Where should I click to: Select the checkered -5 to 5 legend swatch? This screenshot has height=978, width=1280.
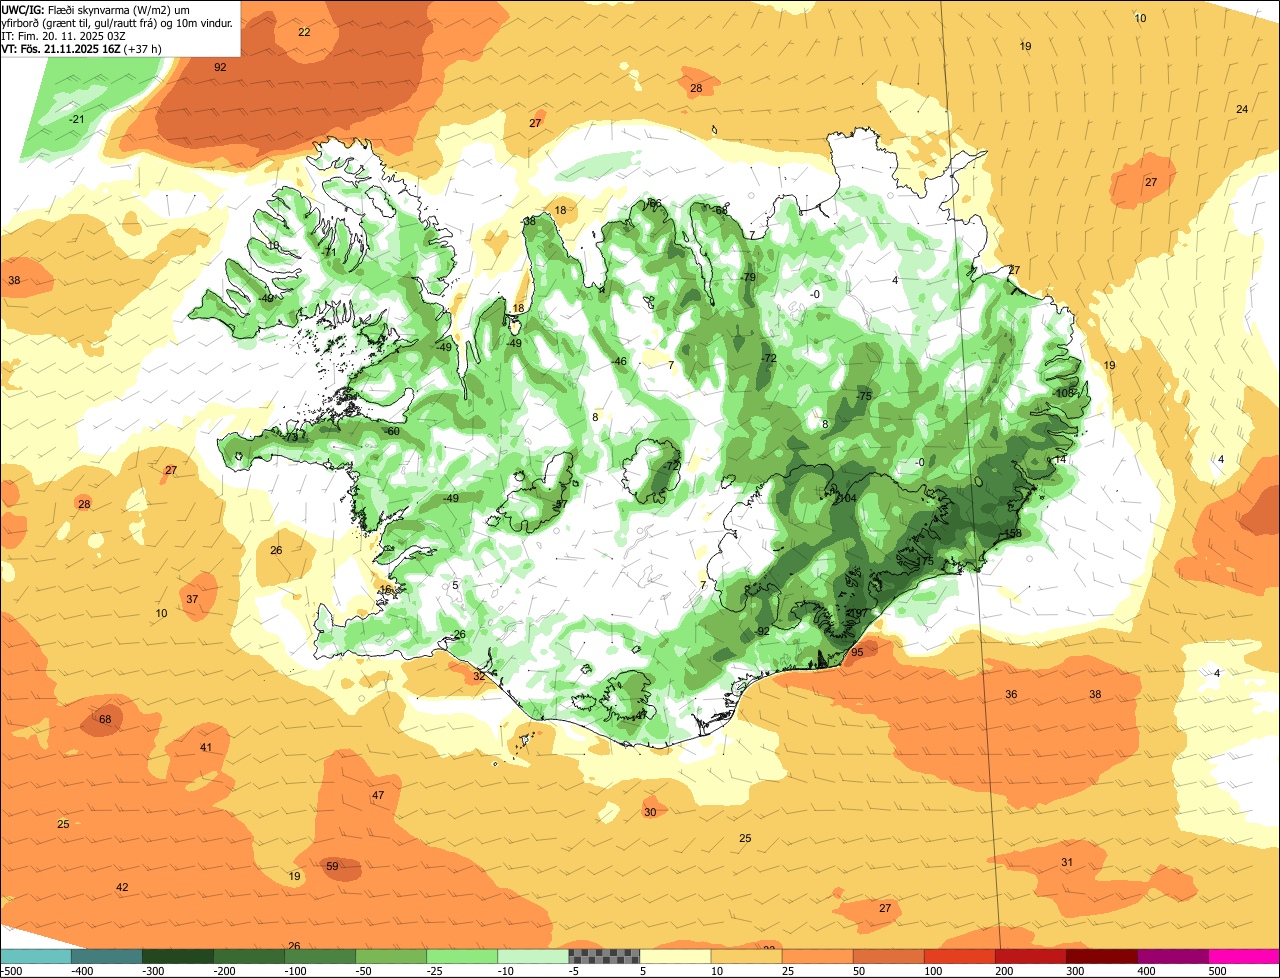[x=604, y=956]
